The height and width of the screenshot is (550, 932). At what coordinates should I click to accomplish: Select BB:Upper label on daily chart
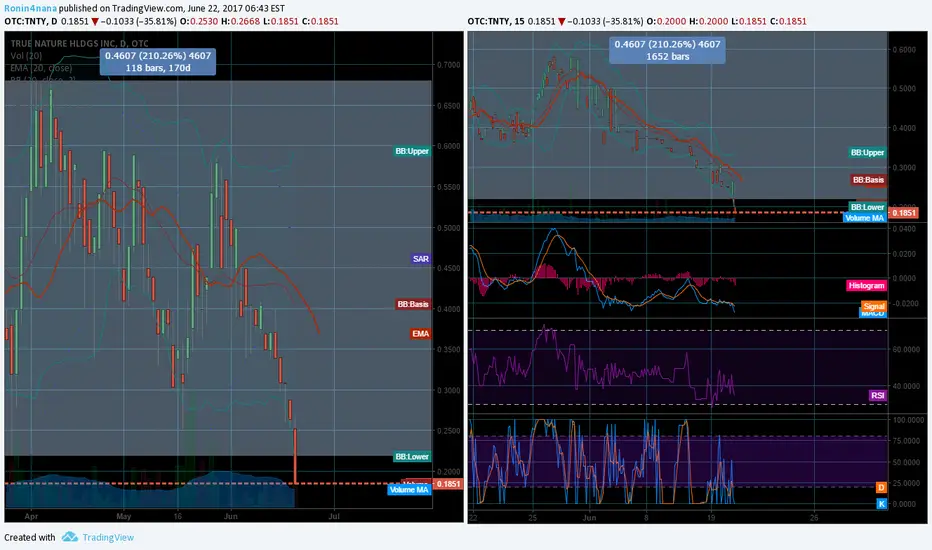point(412,151)
